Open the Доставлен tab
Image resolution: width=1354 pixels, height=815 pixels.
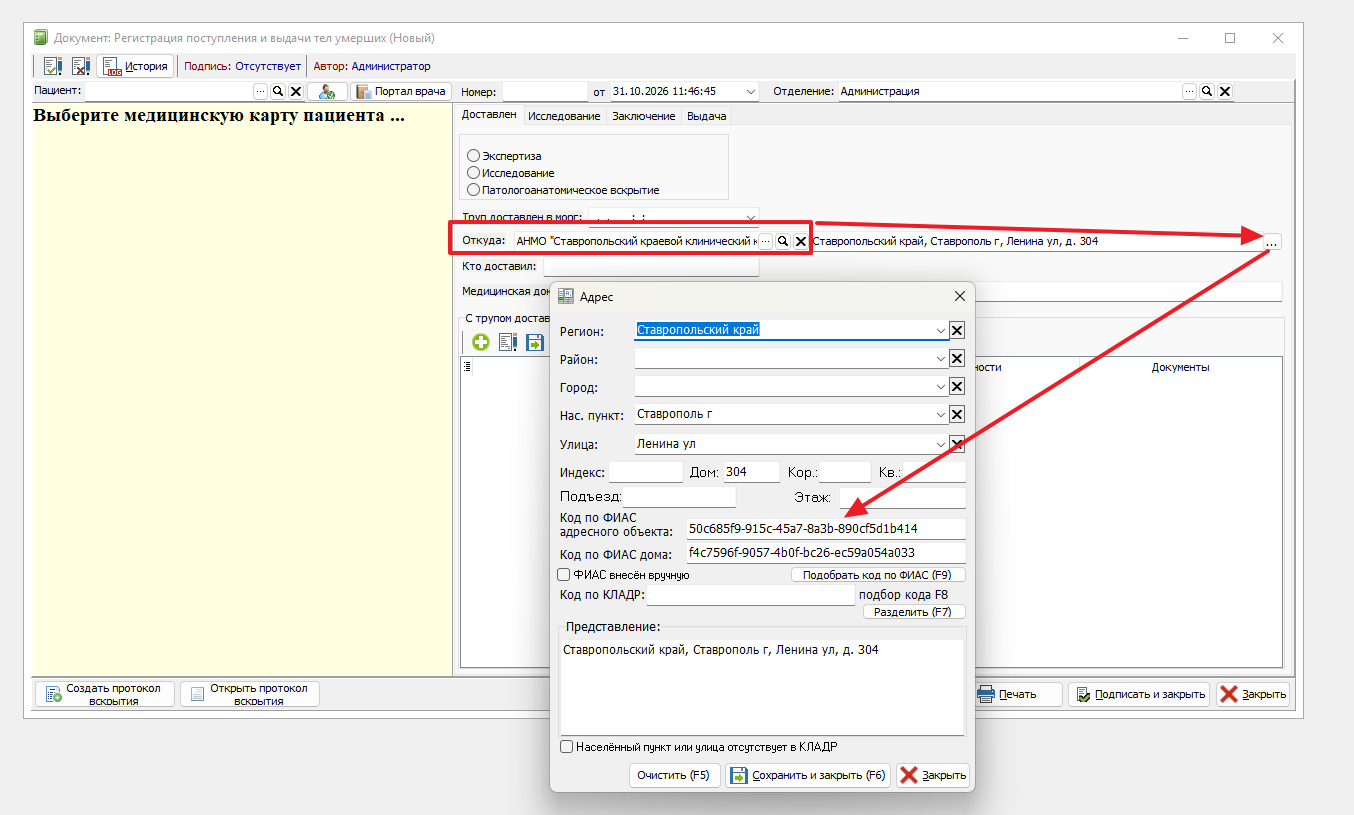489,115
